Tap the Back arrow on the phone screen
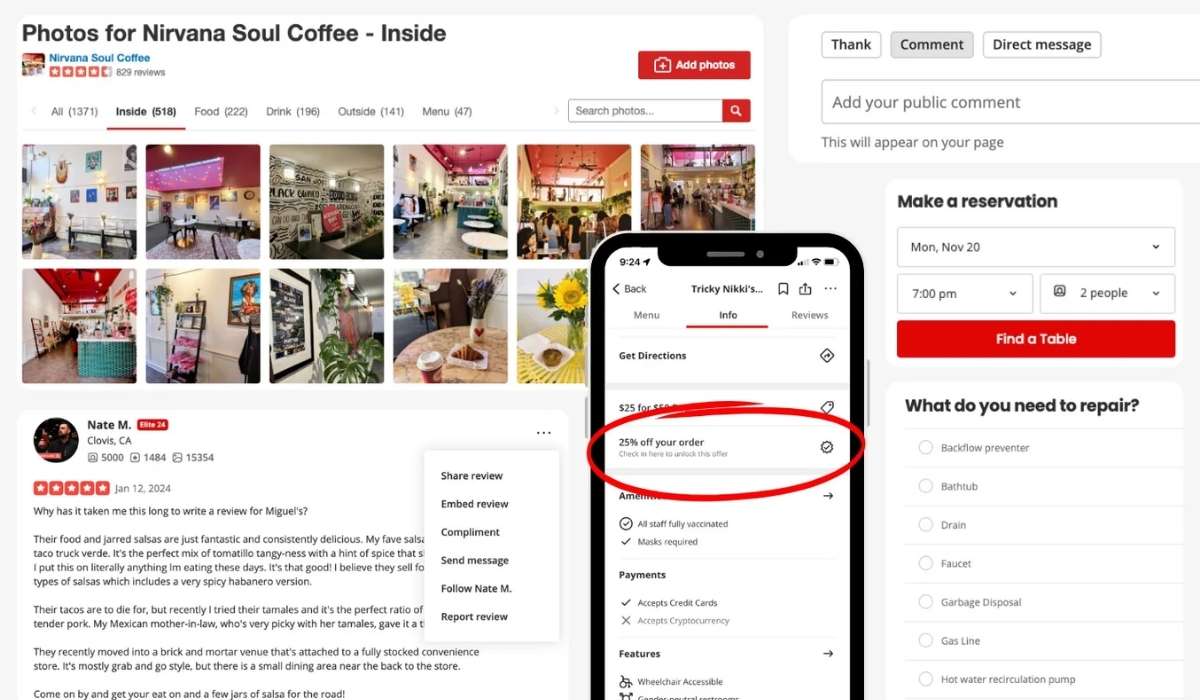 [x=630, y=289]
